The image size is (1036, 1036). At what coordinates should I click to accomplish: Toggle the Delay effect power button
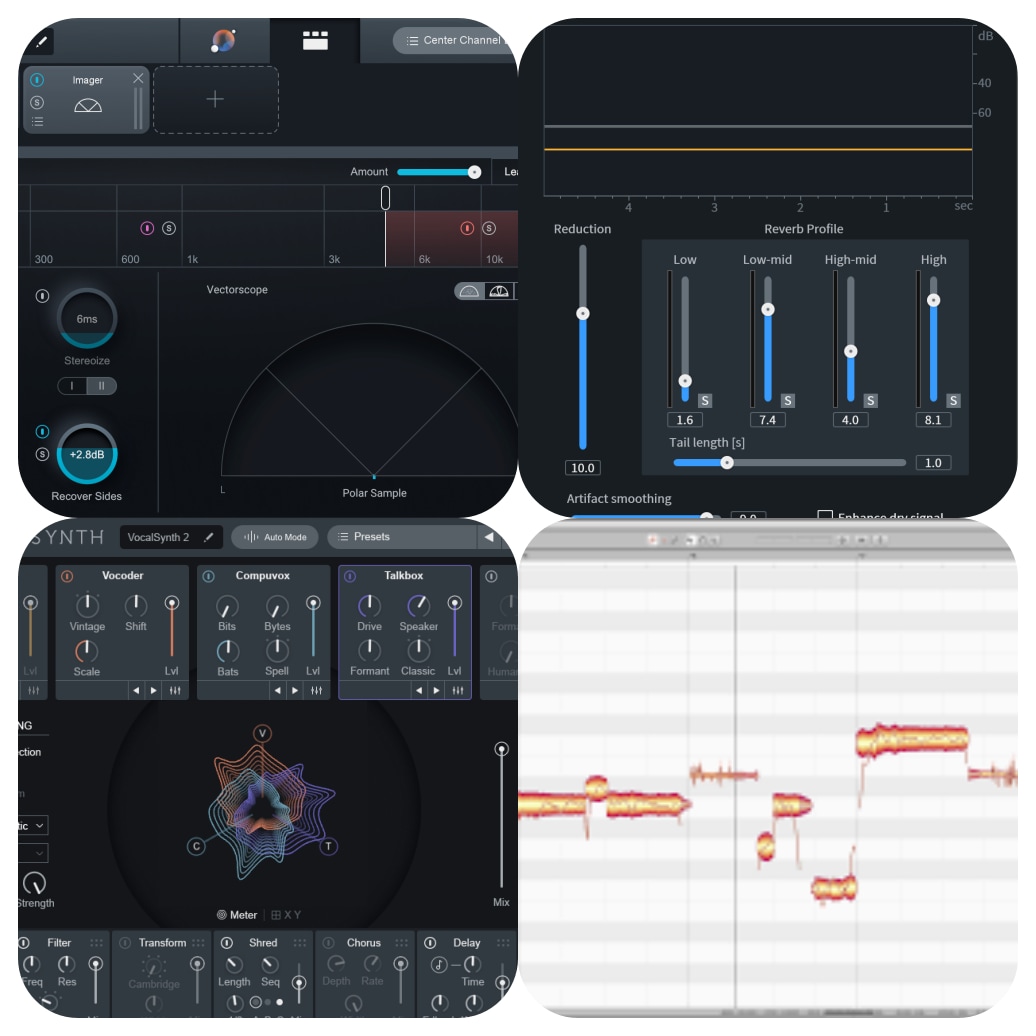point(430,943)
